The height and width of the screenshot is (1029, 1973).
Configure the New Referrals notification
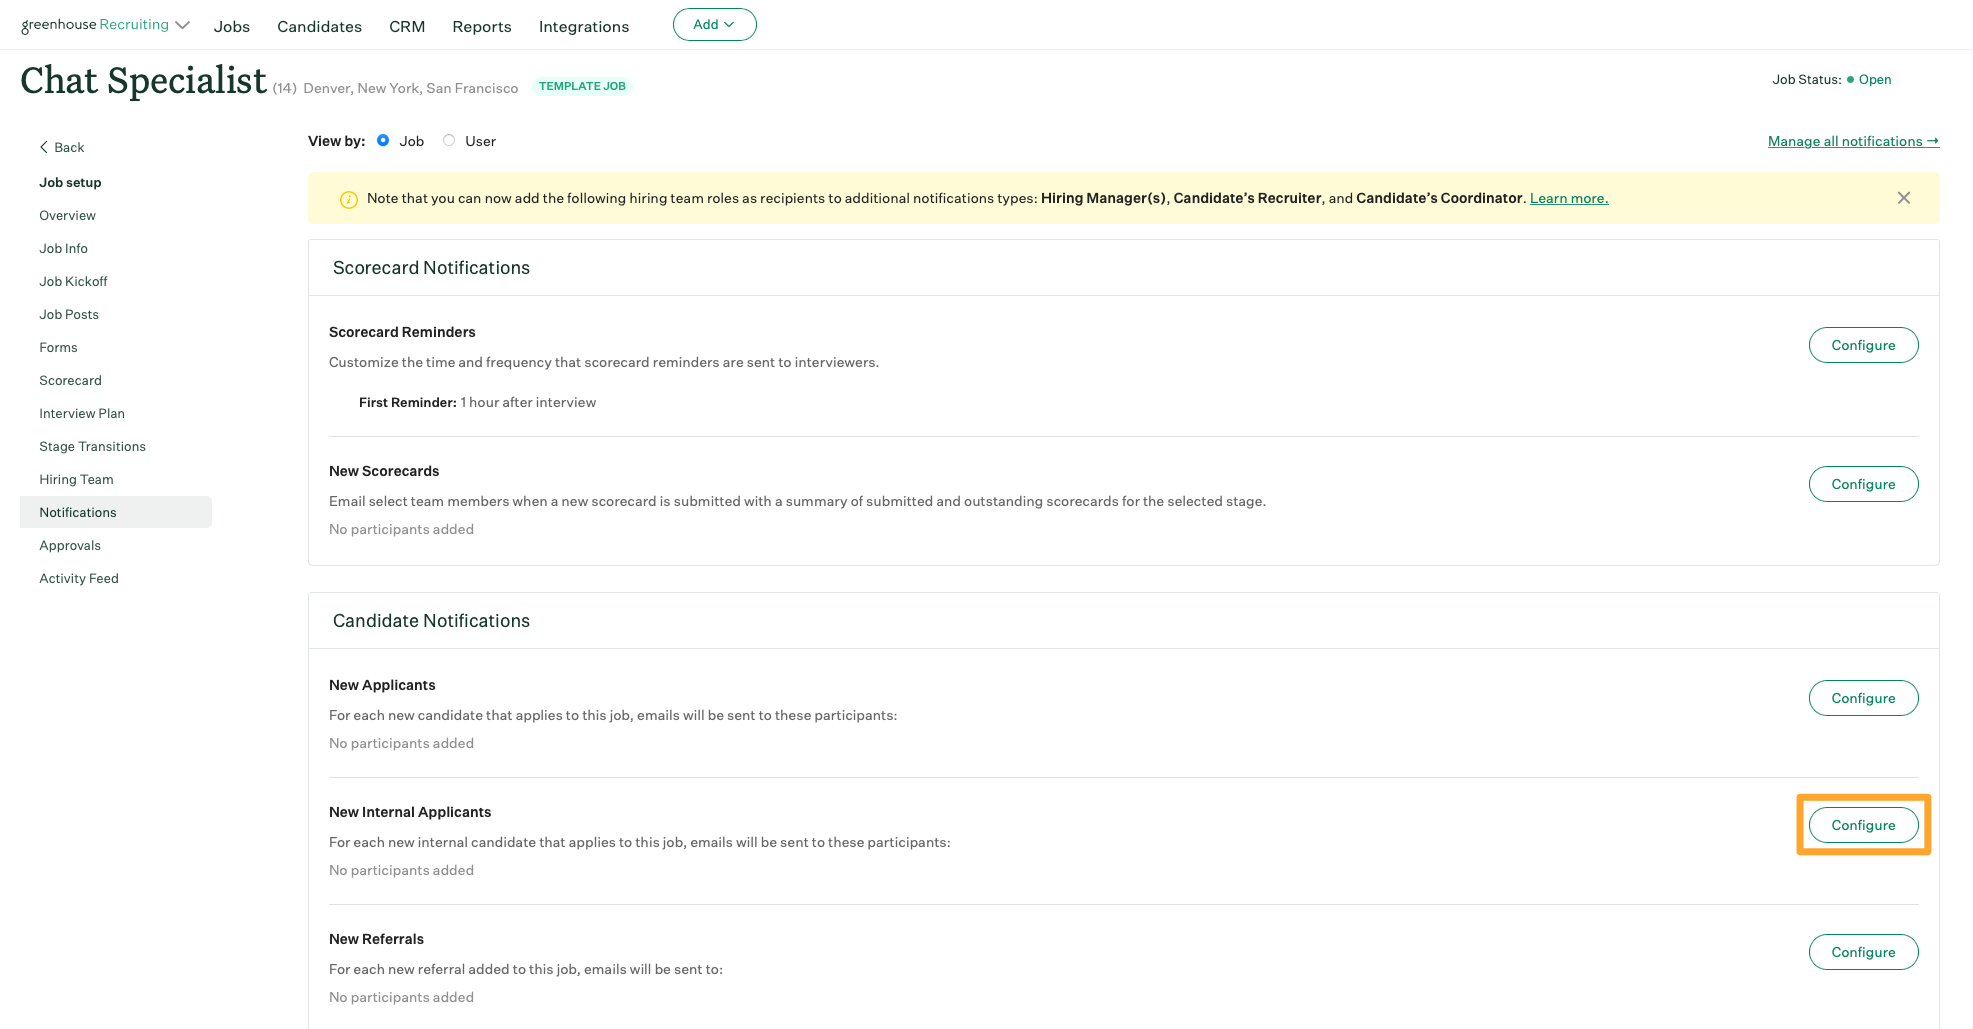click(x=1863, y=952)
